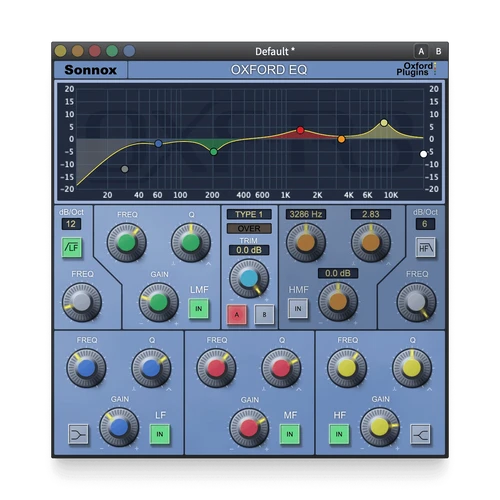Toggle the HF band shelf shape button
Image resolution: width=500 pixels, height=500 pixels.
click(x=420, y=434)
